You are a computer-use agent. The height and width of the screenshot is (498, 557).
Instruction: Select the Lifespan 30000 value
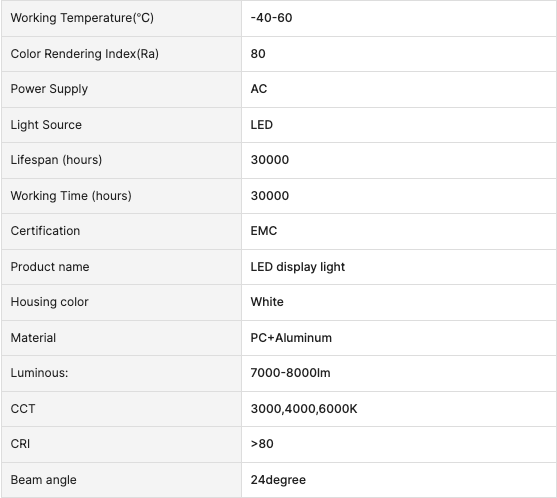coord(270,160)
